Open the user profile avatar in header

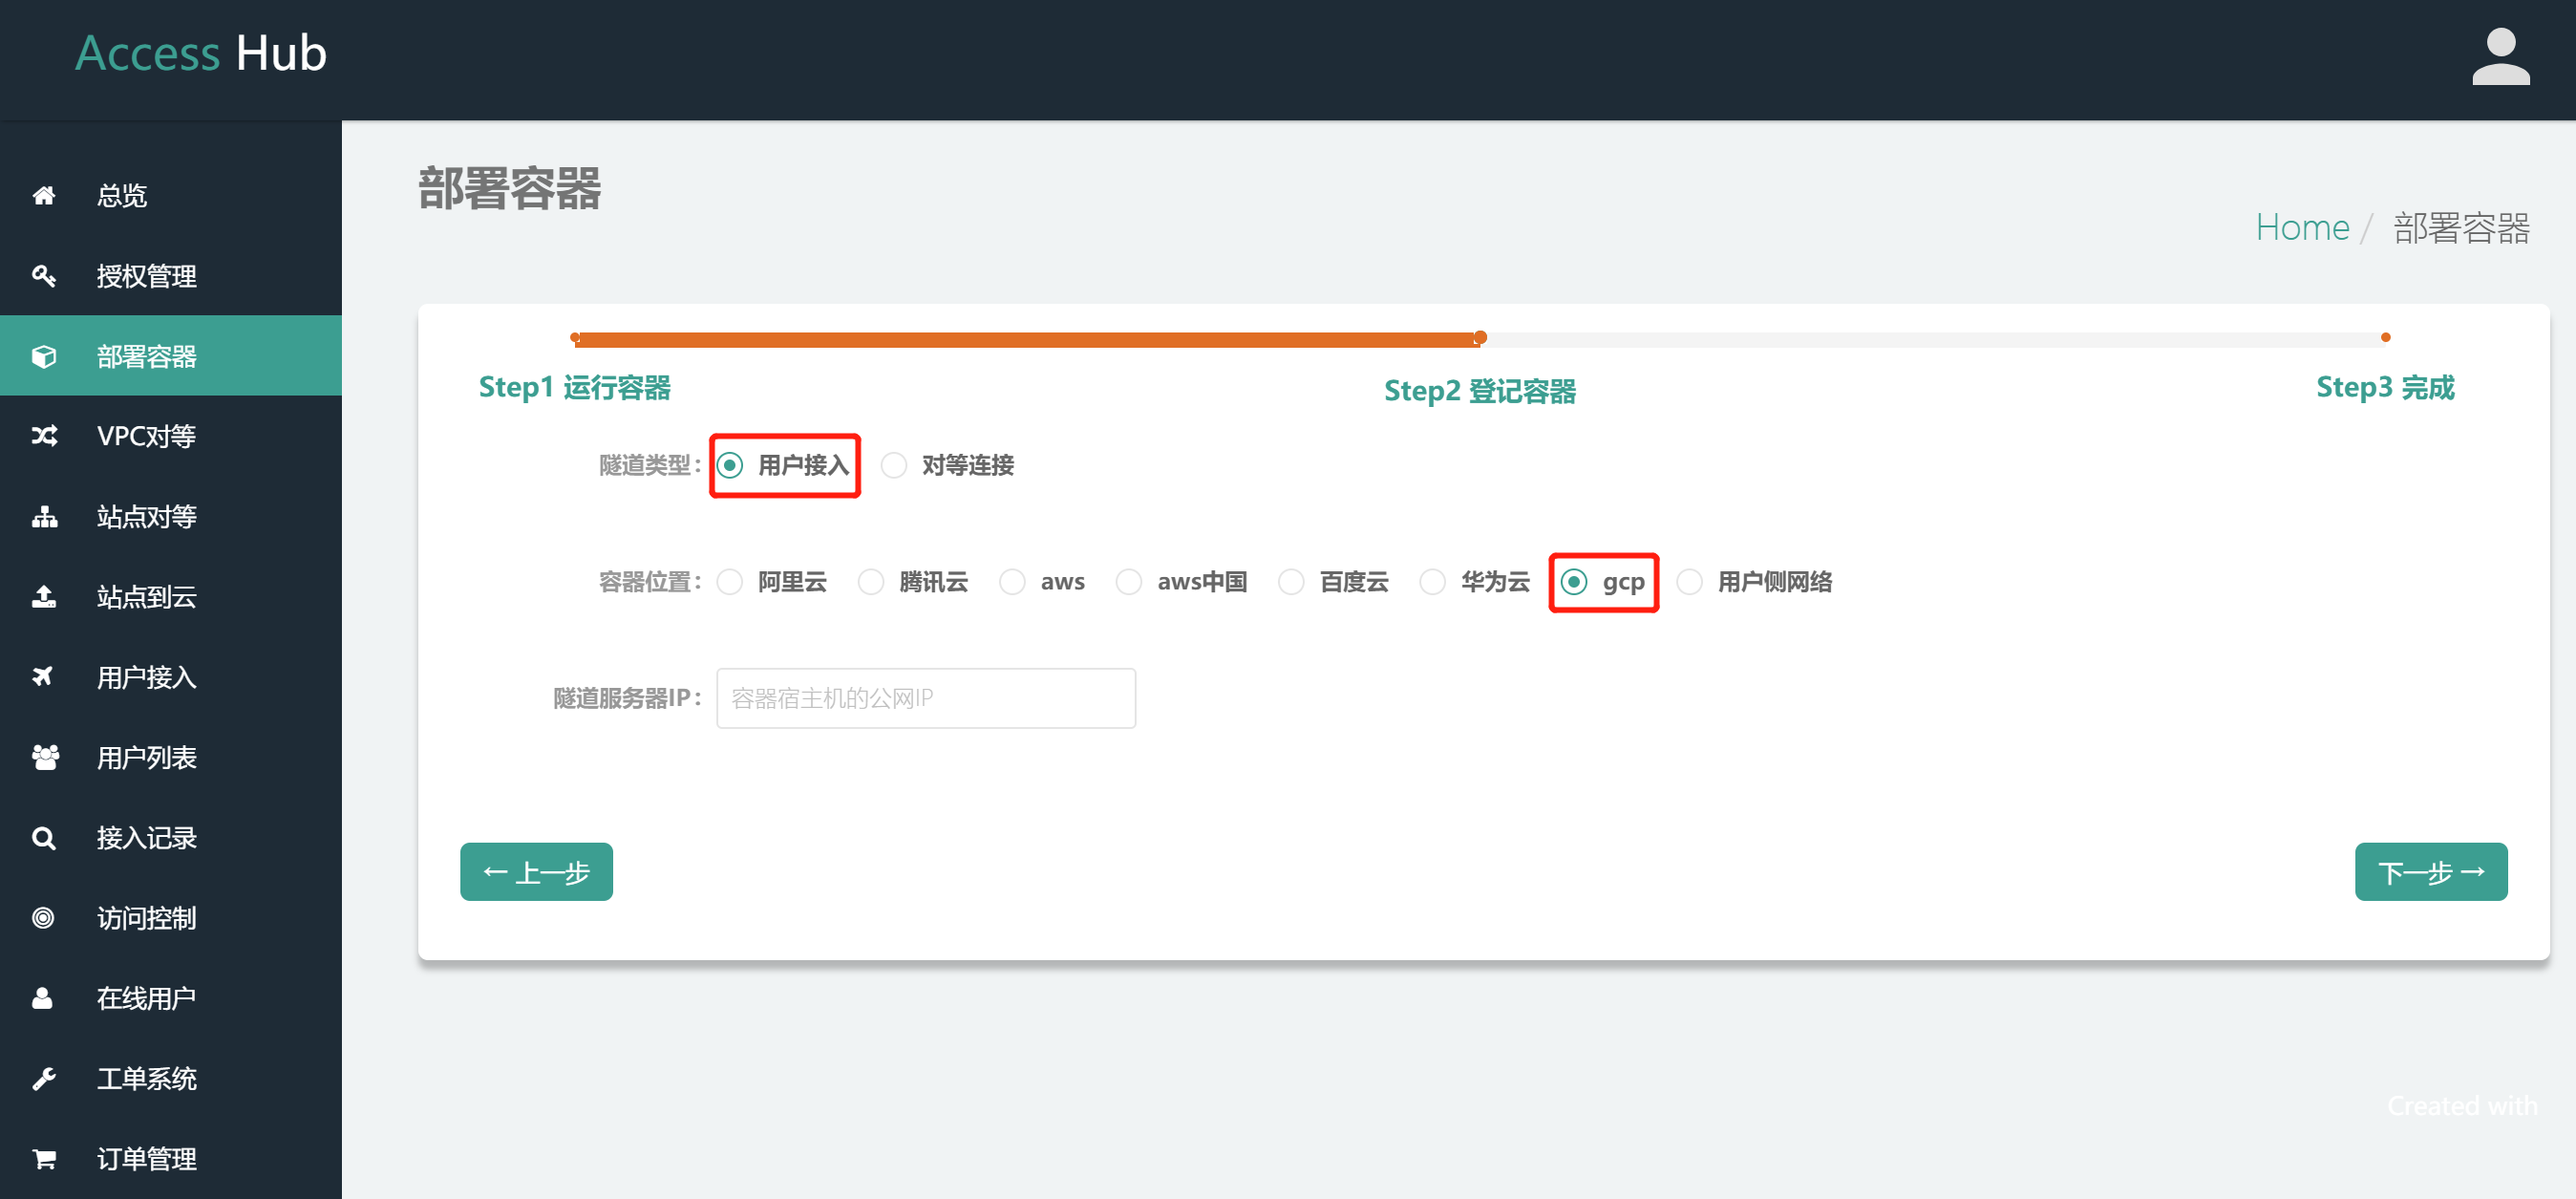[2500, 57]
